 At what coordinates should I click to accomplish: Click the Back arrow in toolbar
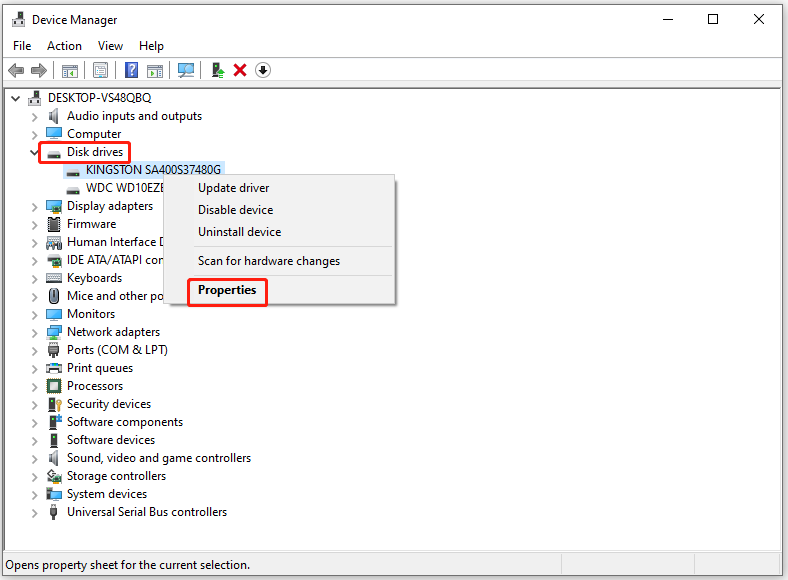pyautogui.click(x=16, y=70)
